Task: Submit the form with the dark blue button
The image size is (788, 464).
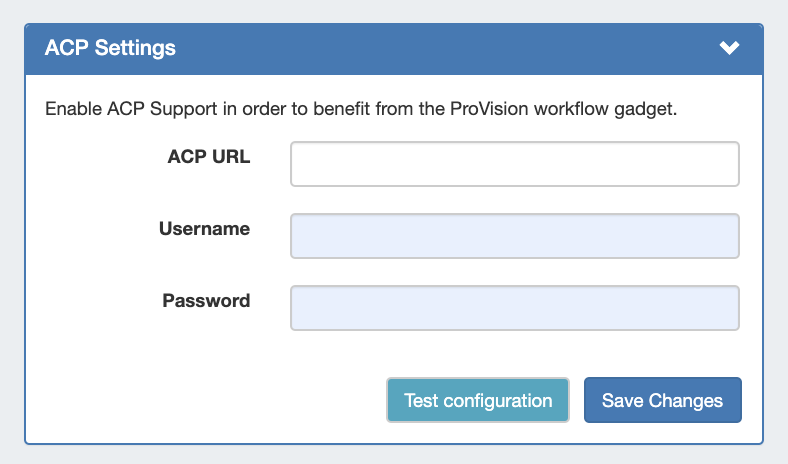Action: pyautogui.click(x=662, y=400)
